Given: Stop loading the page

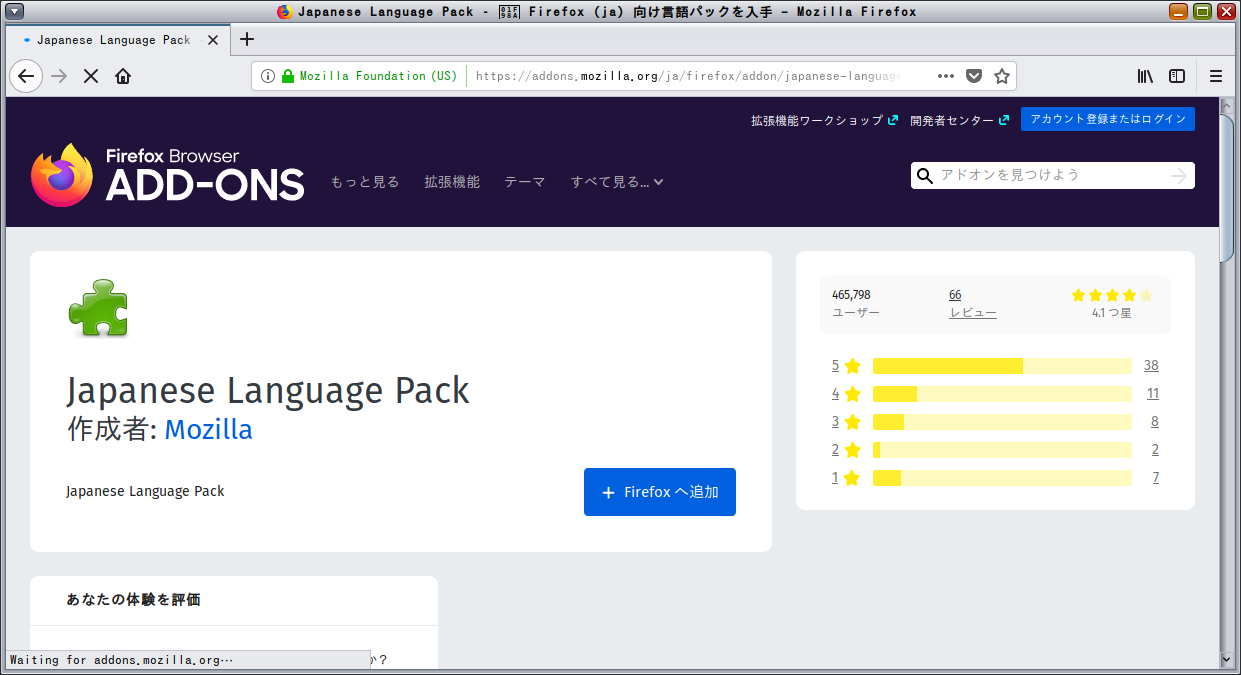Looking at the screenshot, I should pyautogui.click(x=91, y=76).
